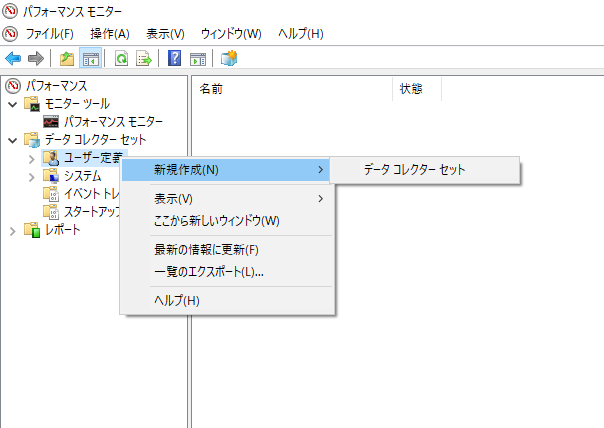Click the menu bar app icon beside ファイル
The width and height of the screenshot is (604, 428).
(x=10, y=34)
